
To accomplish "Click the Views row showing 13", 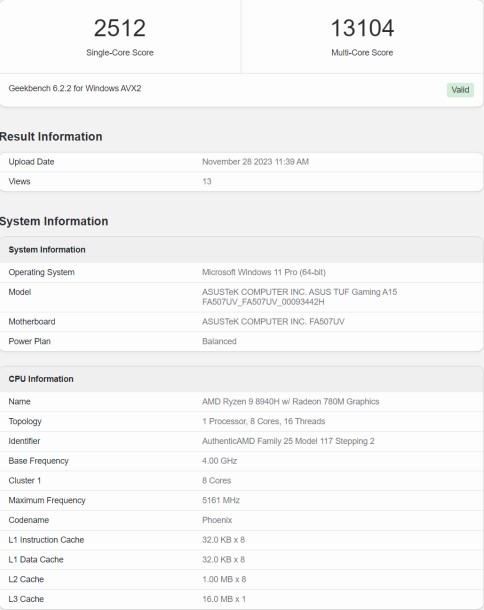I will click(x=241, y=181).
